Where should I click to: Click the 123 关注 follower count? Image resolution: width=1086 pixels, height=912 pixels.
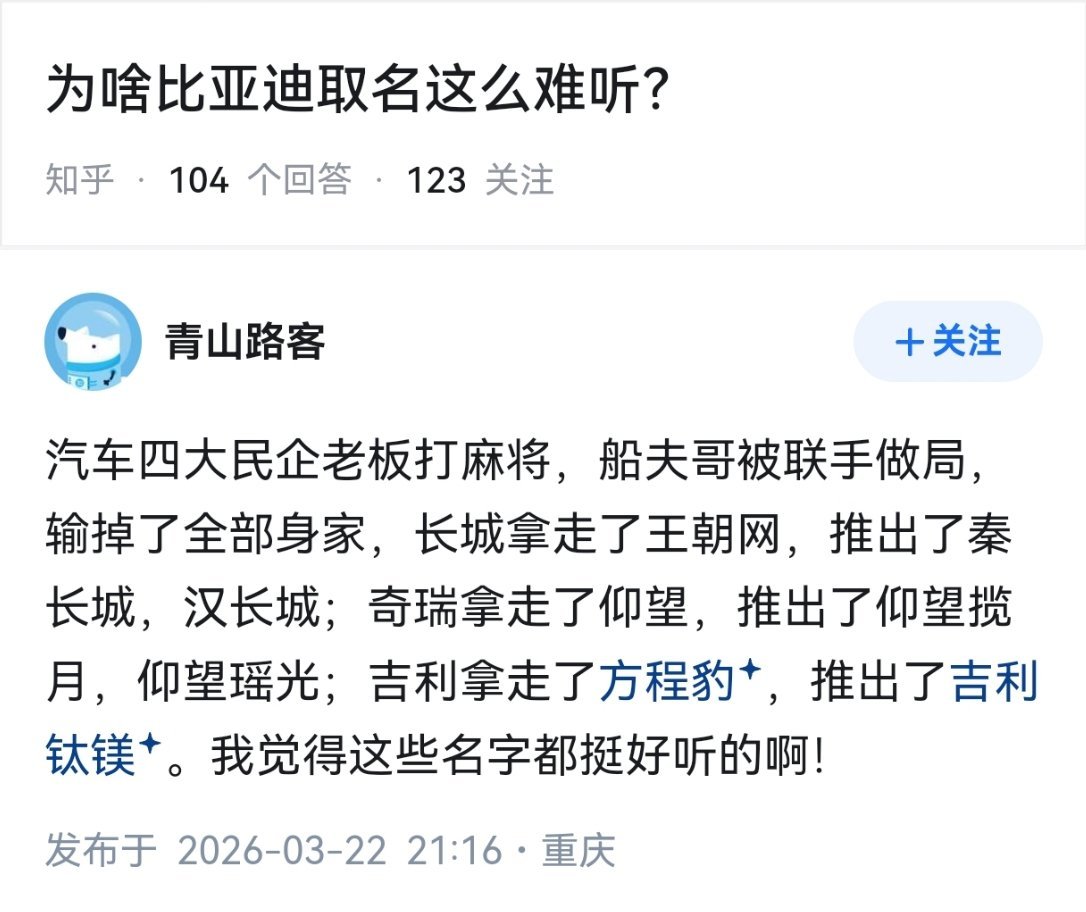coord(480,182)
